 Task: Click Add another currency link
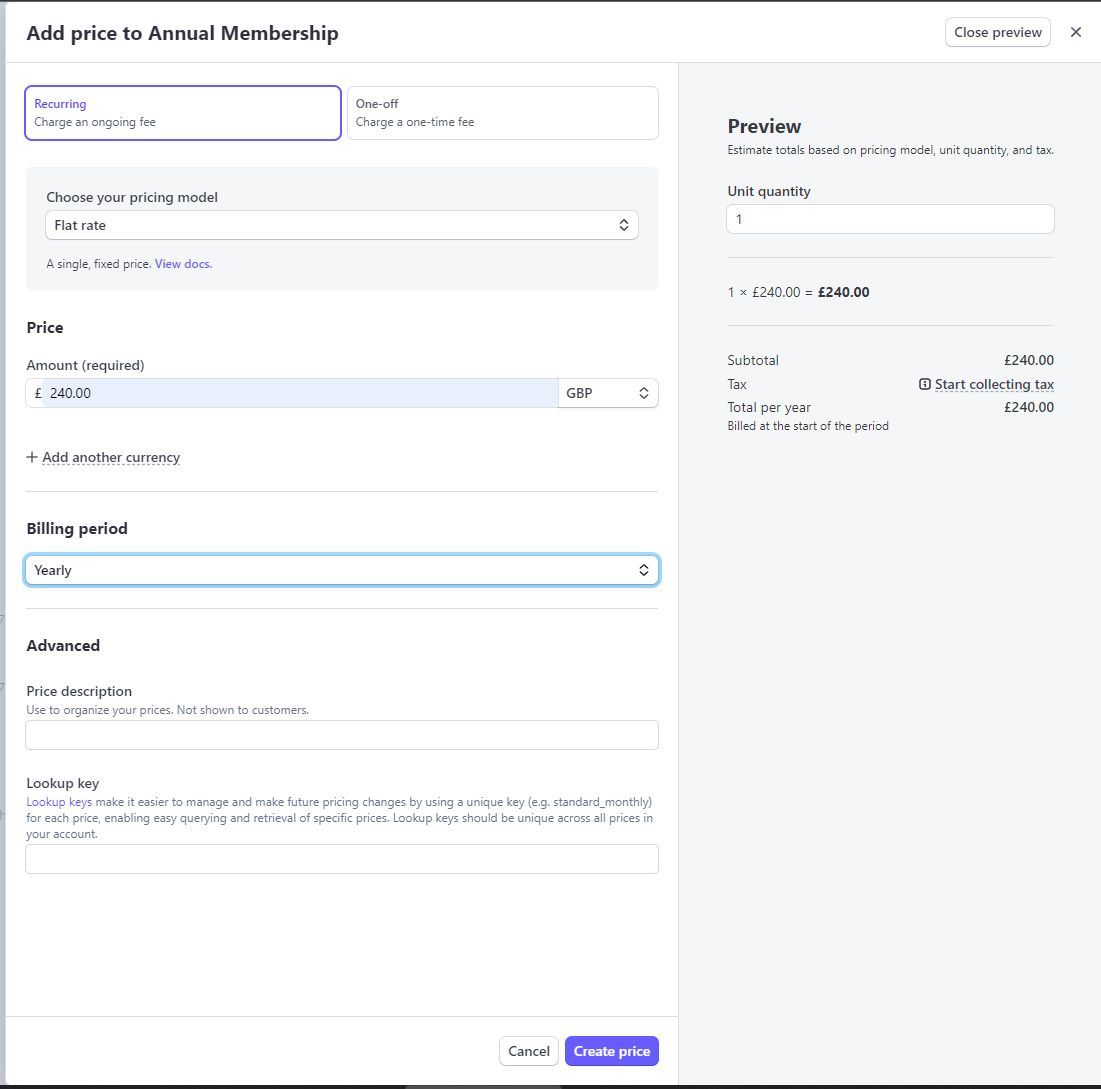click(x=111, y=458)
